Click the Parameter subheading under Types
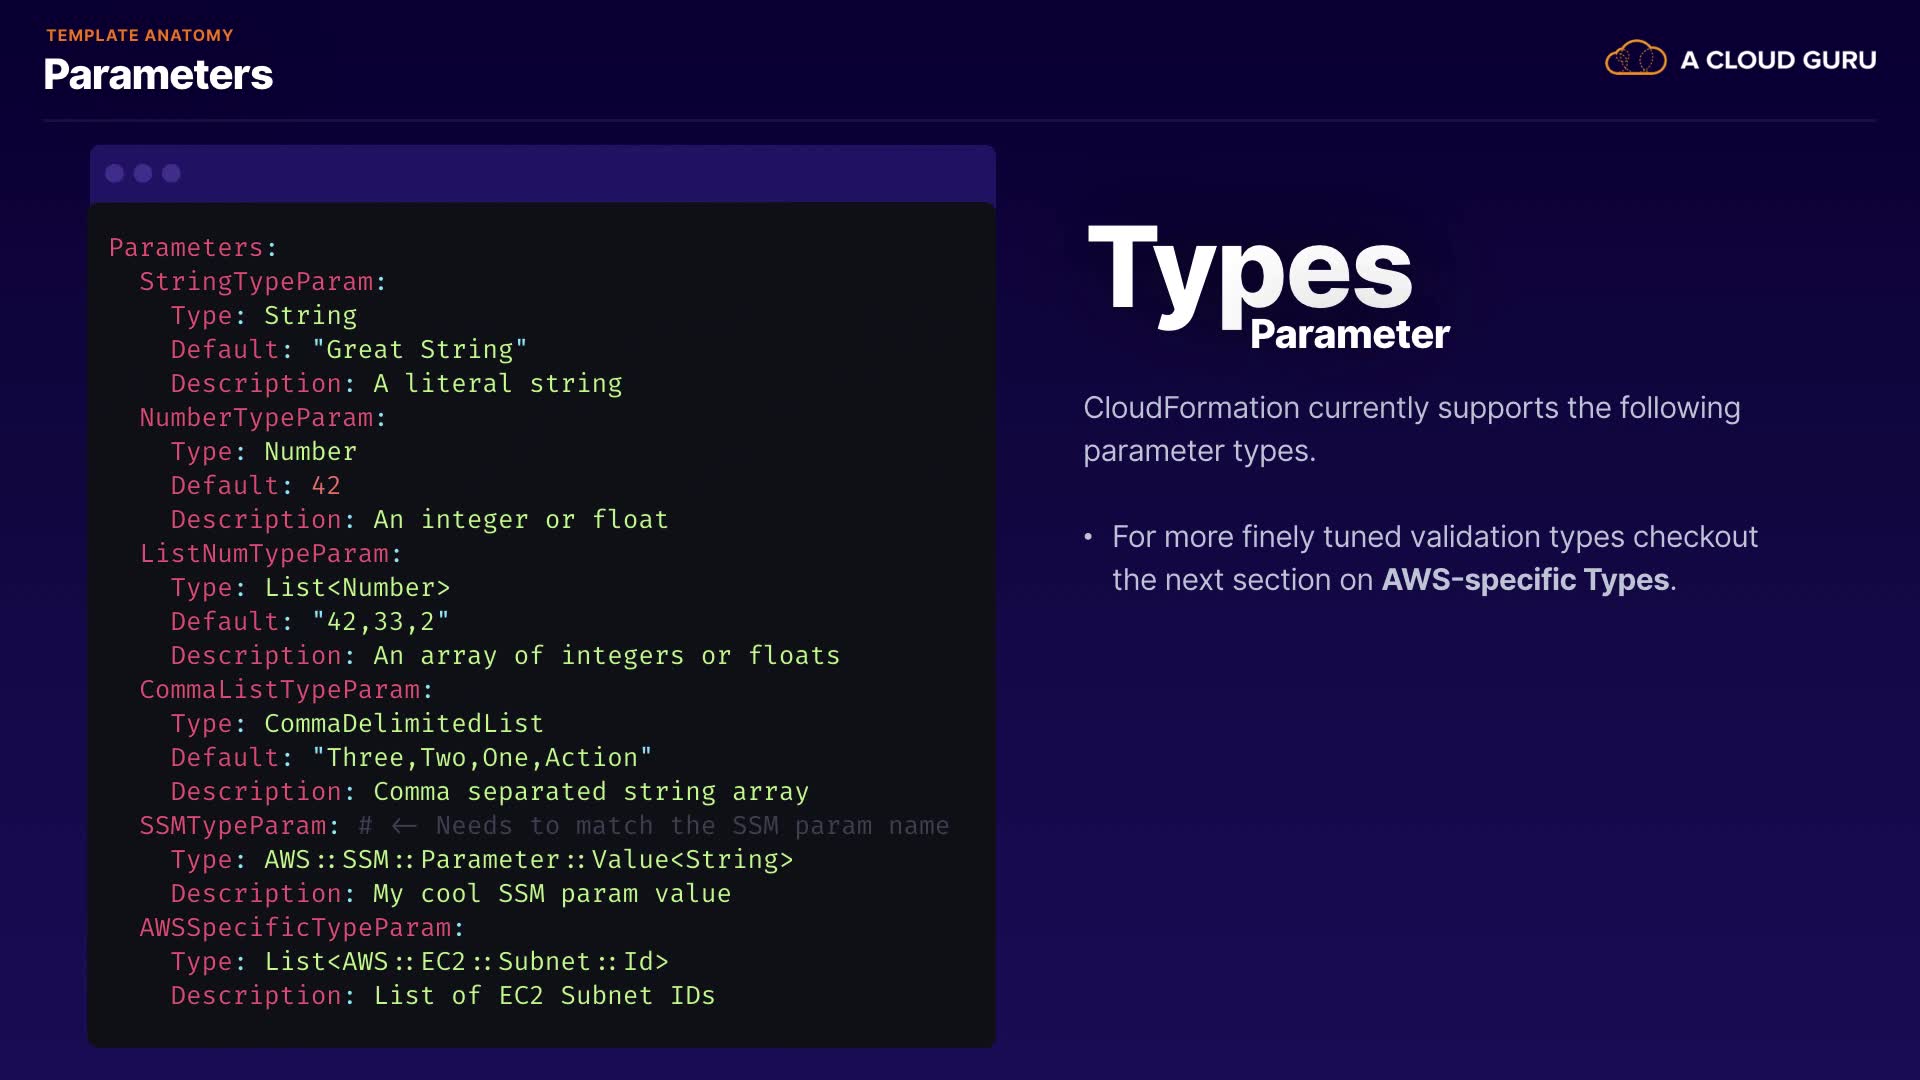This screenshot has height=1080, width=1920. 1349,335
